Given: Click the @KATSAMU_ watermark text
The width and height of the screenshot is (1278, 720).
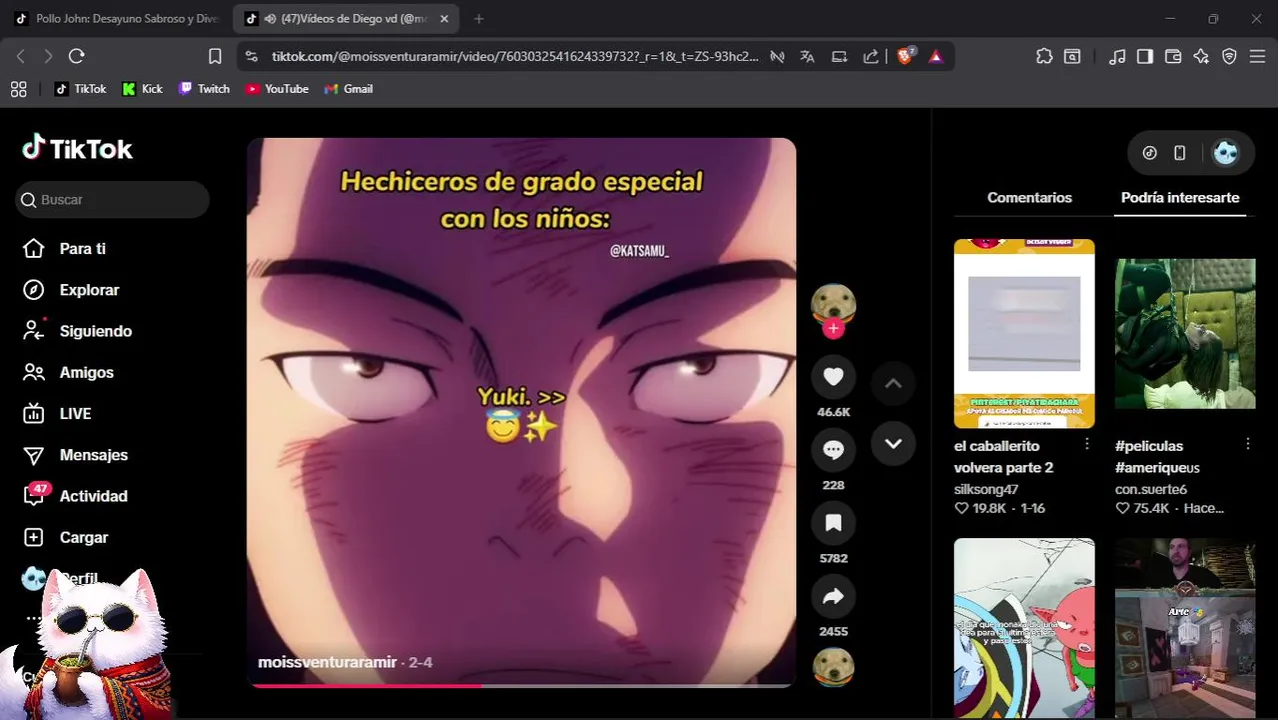Looking at the screenshot, I should (x=639, y=251).
